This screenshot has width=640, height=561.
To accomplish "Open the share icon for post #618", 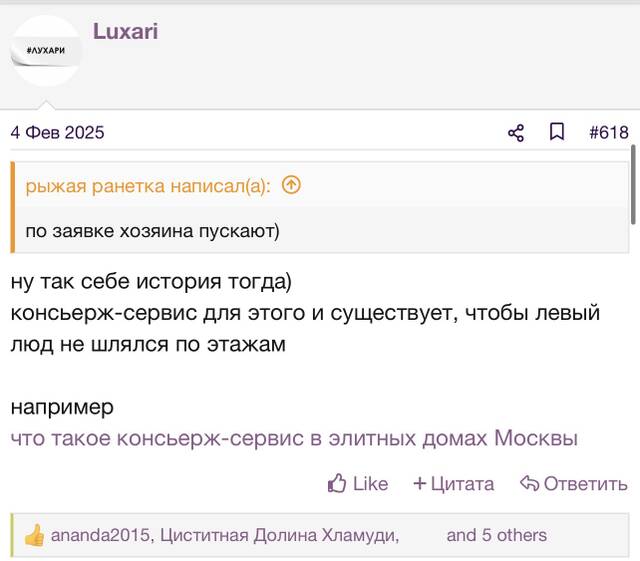I will [x=516, y=133].
